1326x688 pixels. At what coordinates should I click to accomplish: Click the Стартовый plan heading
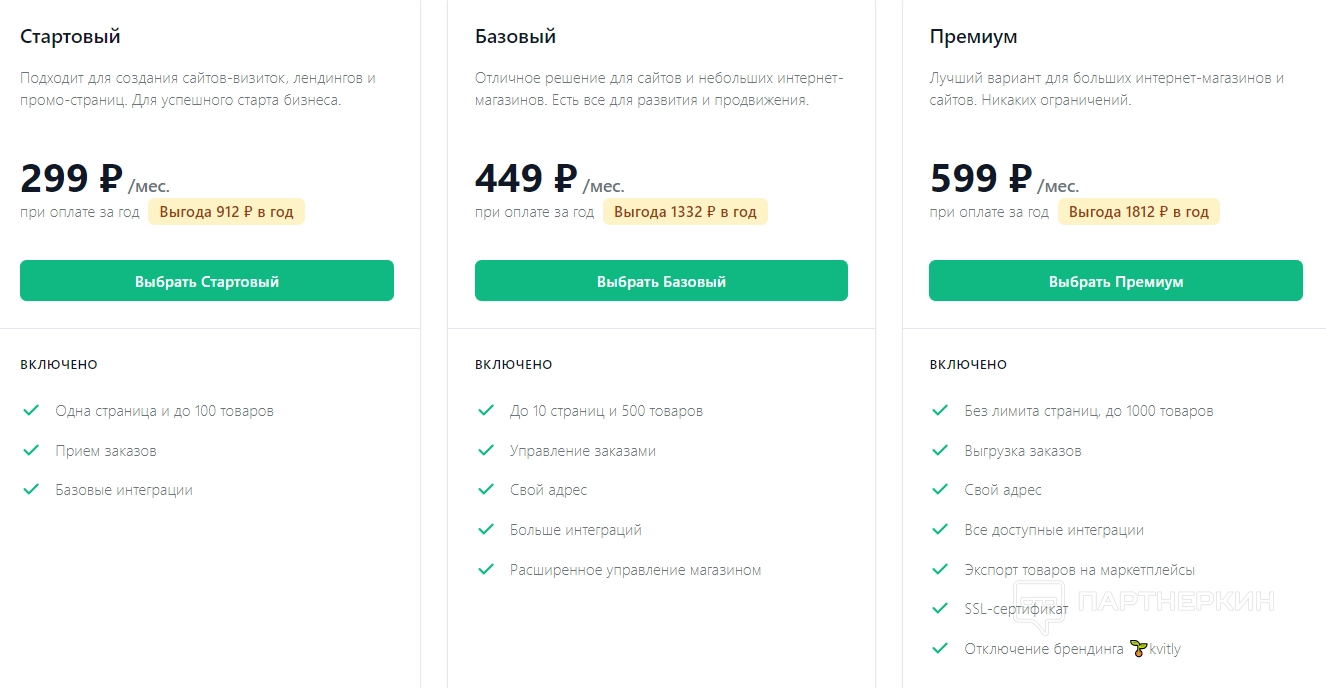(x=70, y=37)
